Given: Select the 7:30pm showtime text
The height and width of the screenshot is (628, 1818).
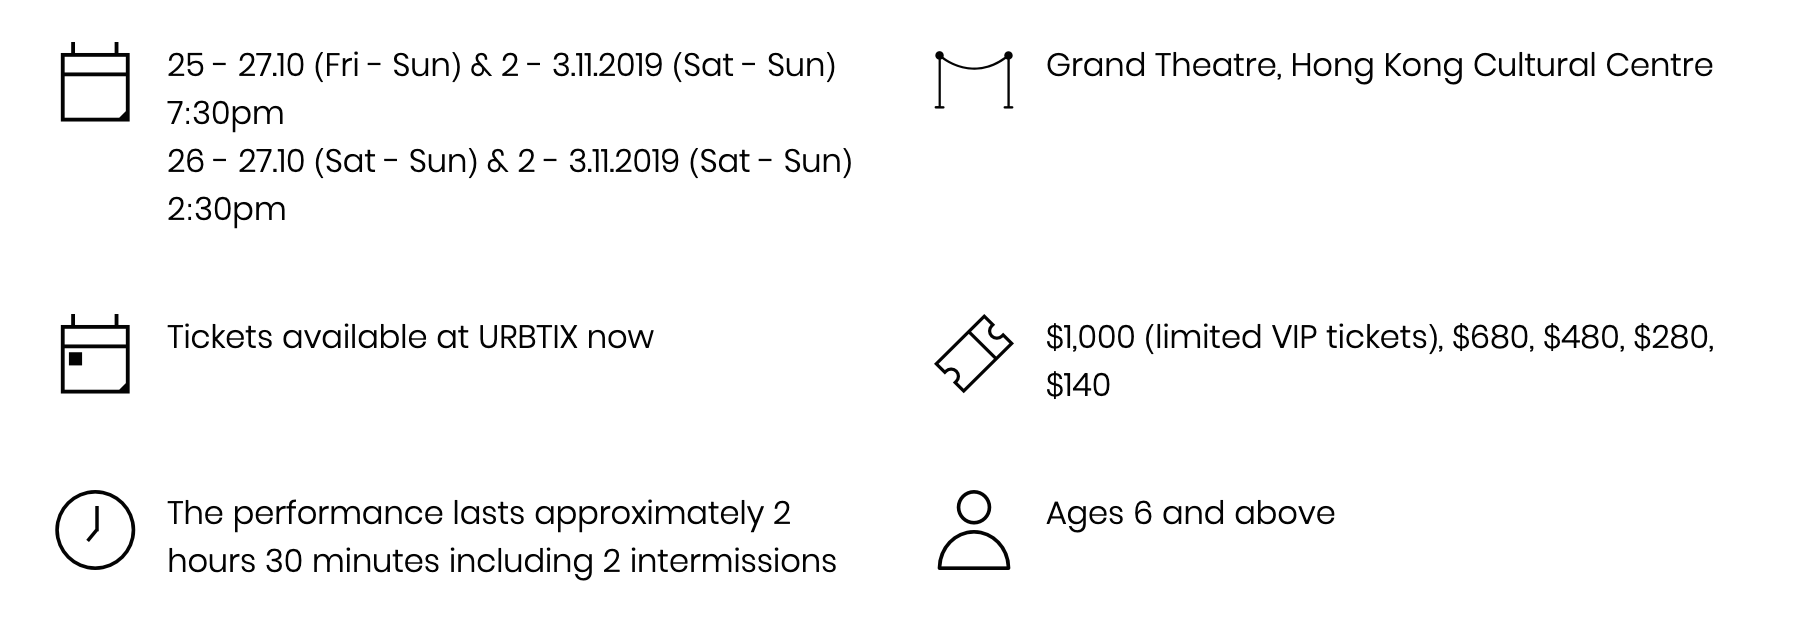Looking at the screenshot, I should 226,114.
